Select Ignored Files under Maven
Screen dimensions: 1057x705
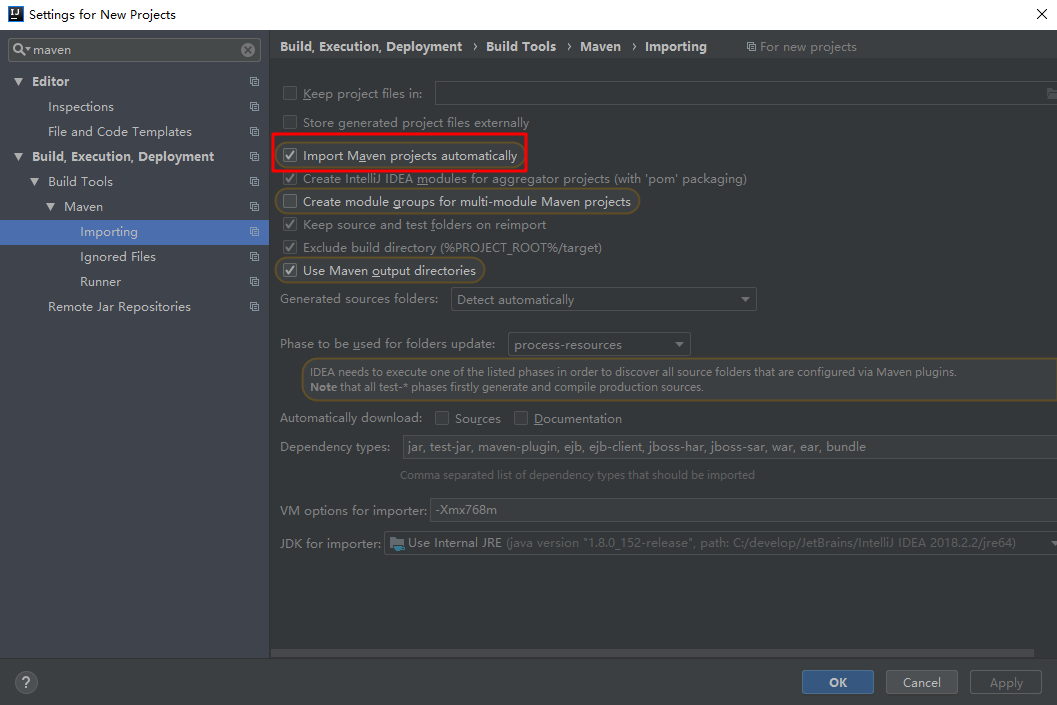coord(118,257)
